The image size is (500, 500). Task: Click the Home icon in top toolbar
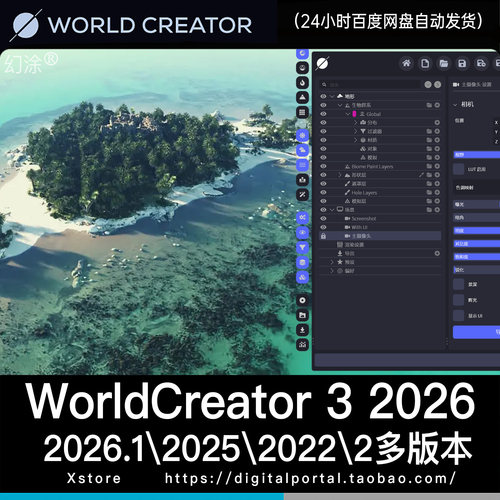tap(406, 63)
